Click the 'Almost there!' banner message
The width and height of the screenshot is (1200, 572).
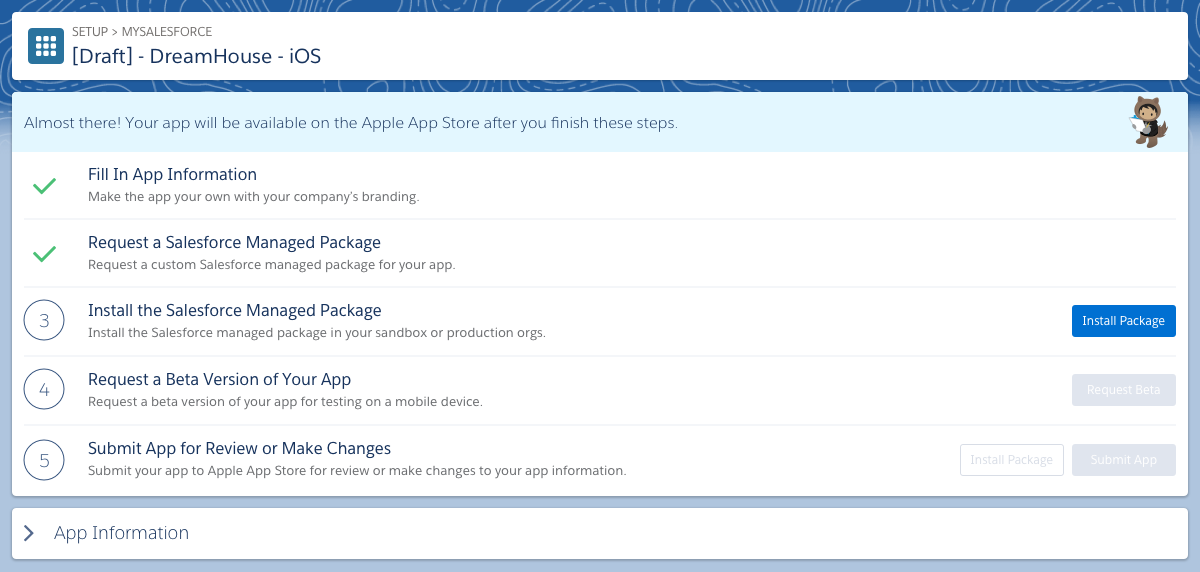tap(351, 124)
